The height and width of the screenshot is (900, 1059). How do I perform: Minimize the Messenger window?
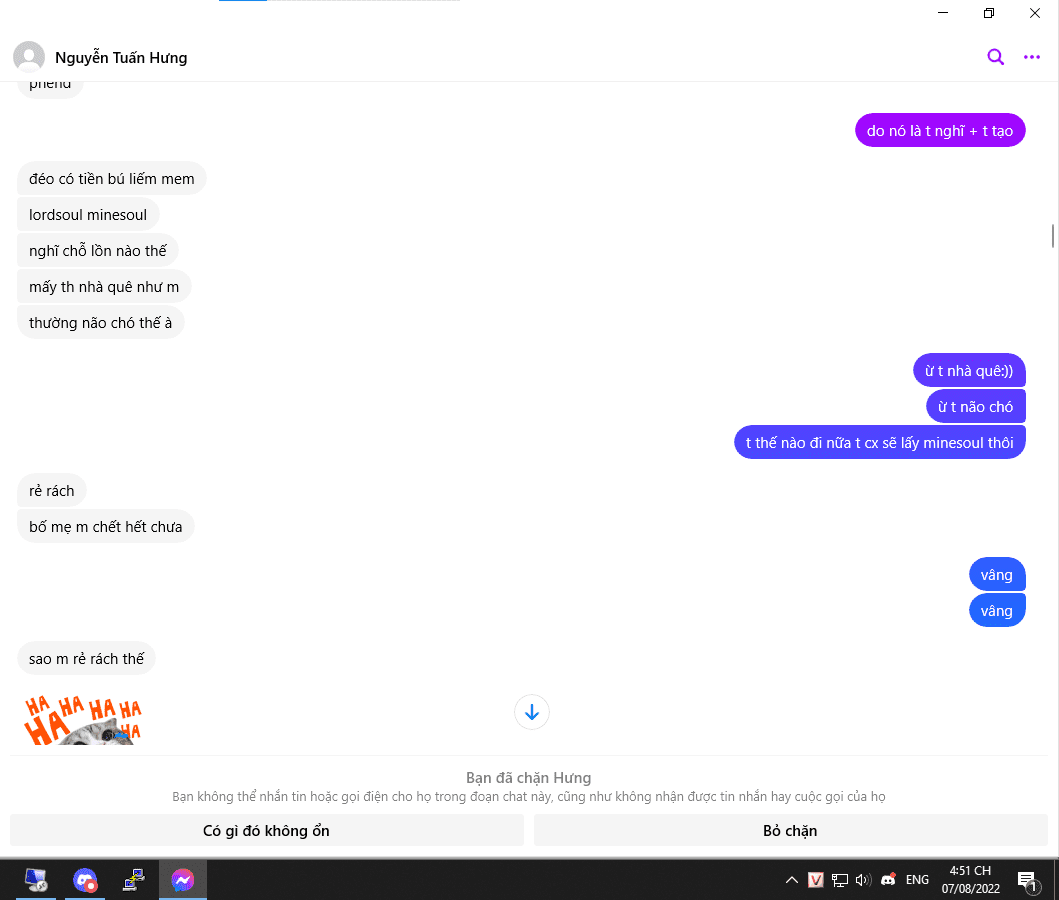coord(943,13)
